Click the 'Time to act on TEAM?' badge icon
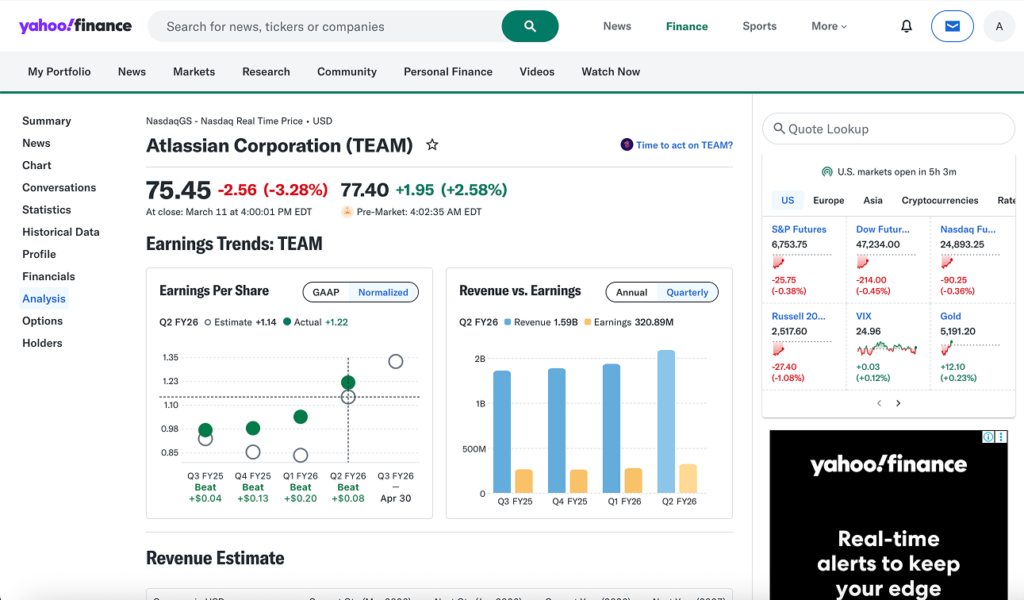Viewport: 1024px width, 600px height. (625, 144)
